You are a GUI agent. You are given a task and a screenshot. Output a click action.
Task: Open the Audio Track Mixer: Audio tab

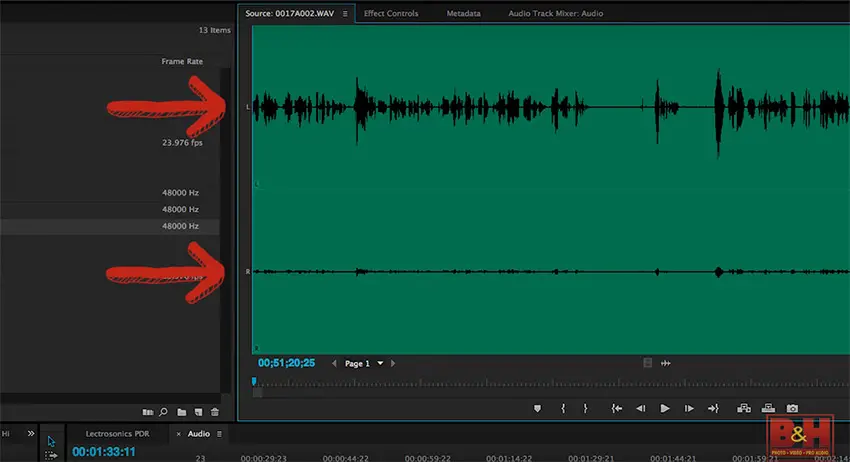(556, 14)
